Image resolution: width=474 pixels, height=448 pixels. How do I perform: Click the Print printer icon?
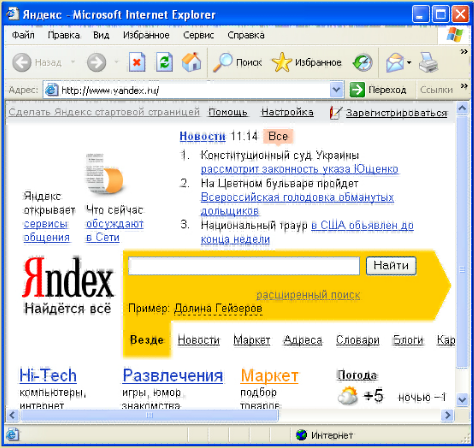(428, 63)
